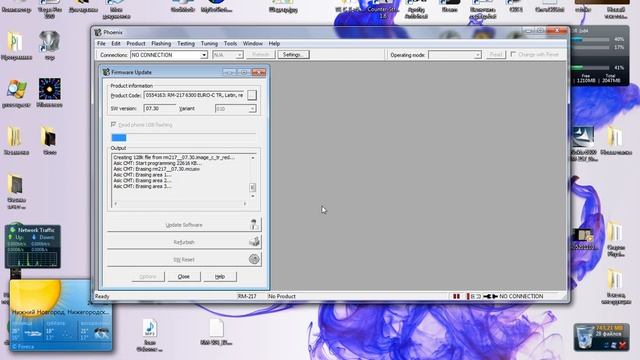Minimize the Firmware Update dialog
The height and width of the screenshot is (360, 640).
229,72
